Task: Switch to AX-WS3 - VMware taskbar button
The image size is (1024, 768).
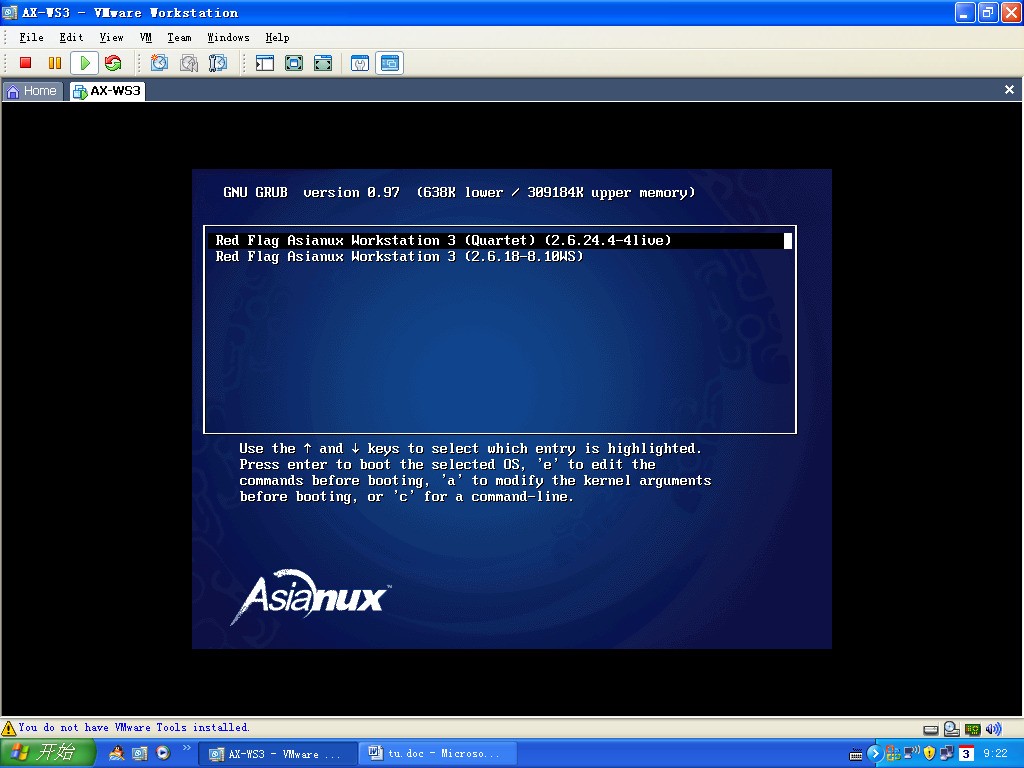Action: click(277, 754)
